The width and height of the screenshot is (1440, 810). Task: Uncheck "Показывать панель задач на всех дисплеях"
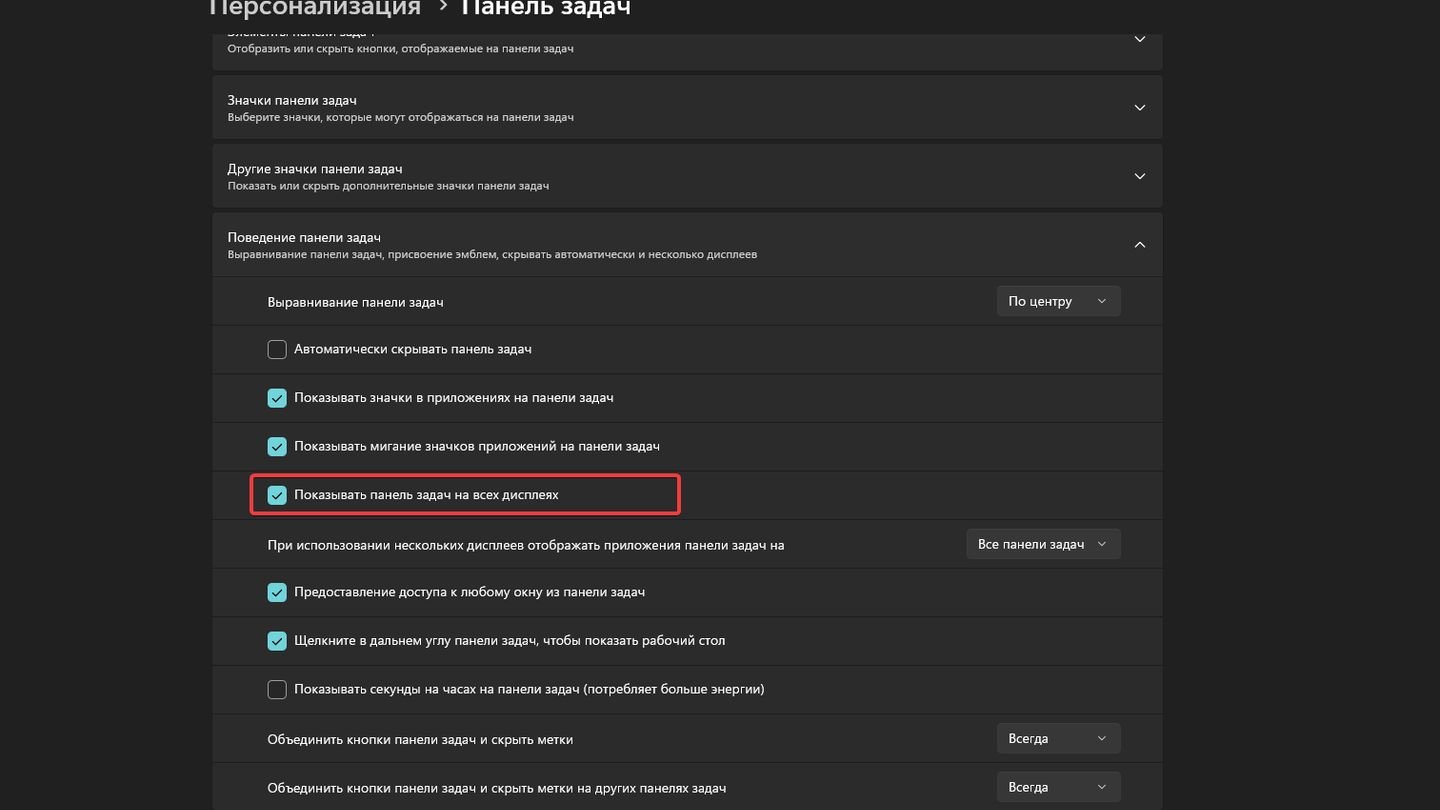click(x=277, y=495)
